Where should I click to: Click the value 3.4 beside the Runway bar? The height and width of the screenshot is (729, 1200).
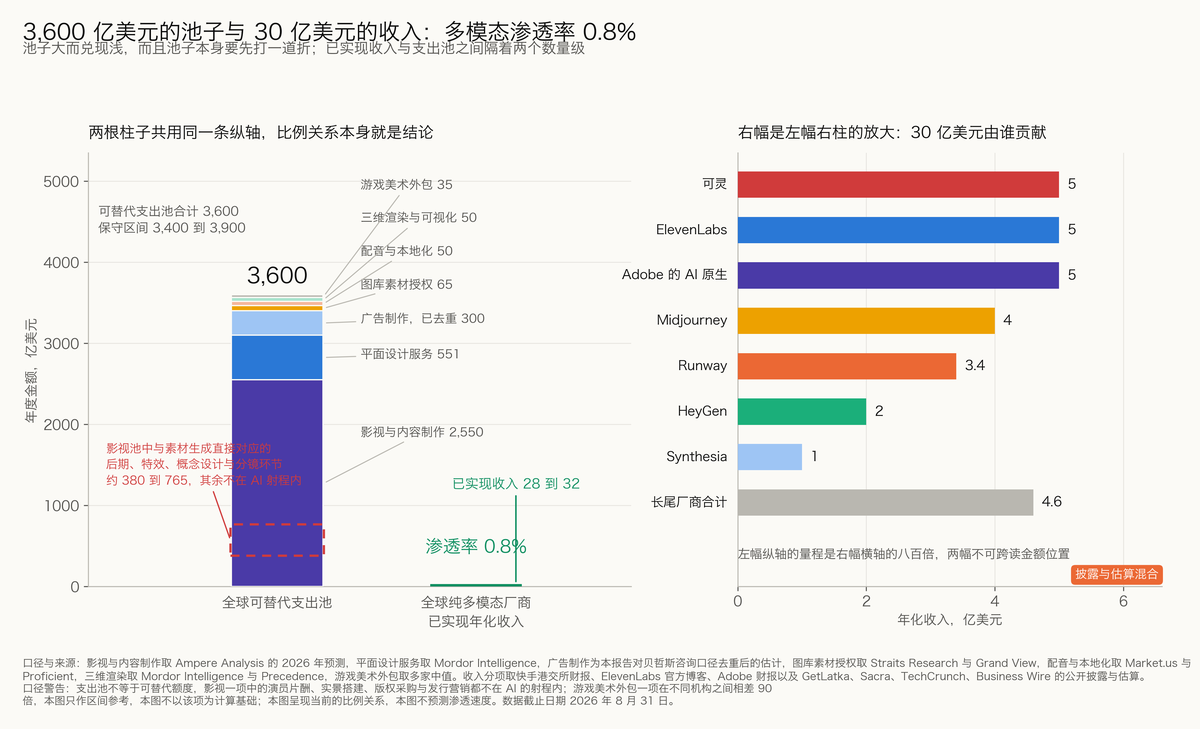tap(976, 366)
